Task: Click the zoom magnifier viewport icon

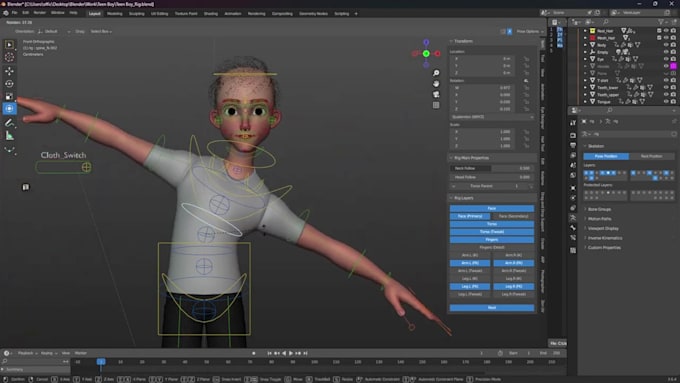Action: (436, 73)
